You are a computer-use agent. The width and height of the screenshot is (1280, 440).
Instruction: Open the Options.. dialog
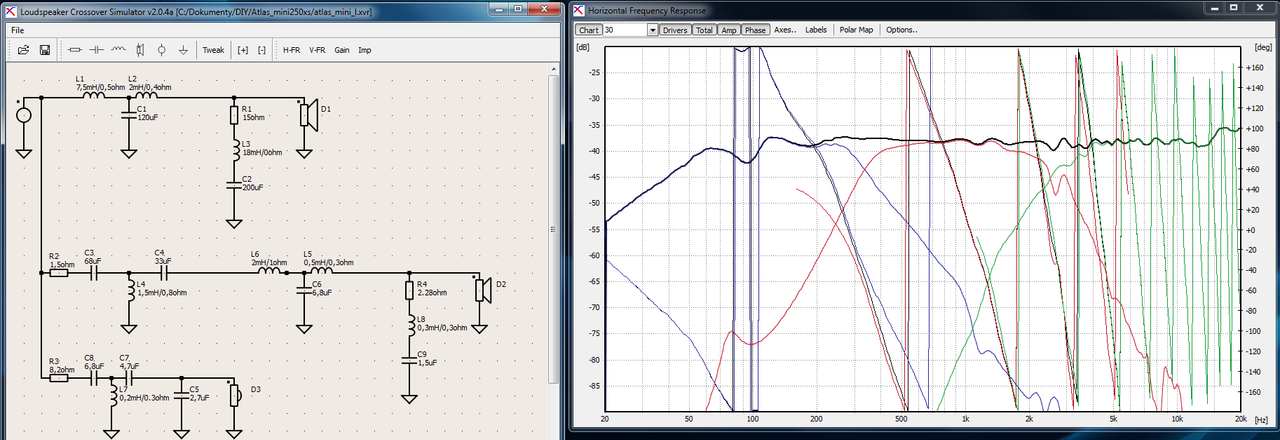pyautogui.click(x=901, y=30)
